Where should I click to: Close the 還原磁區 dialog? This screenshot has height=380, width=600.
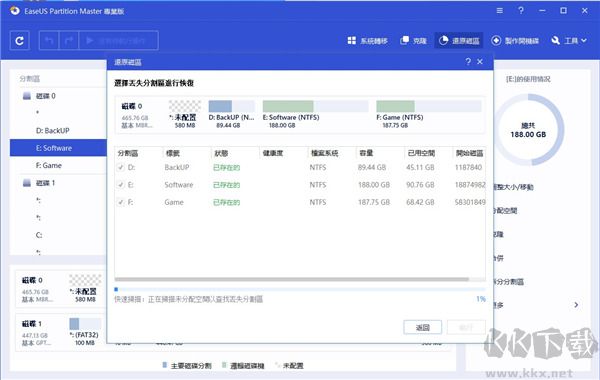pyautogui.click(x=480, y=62)
